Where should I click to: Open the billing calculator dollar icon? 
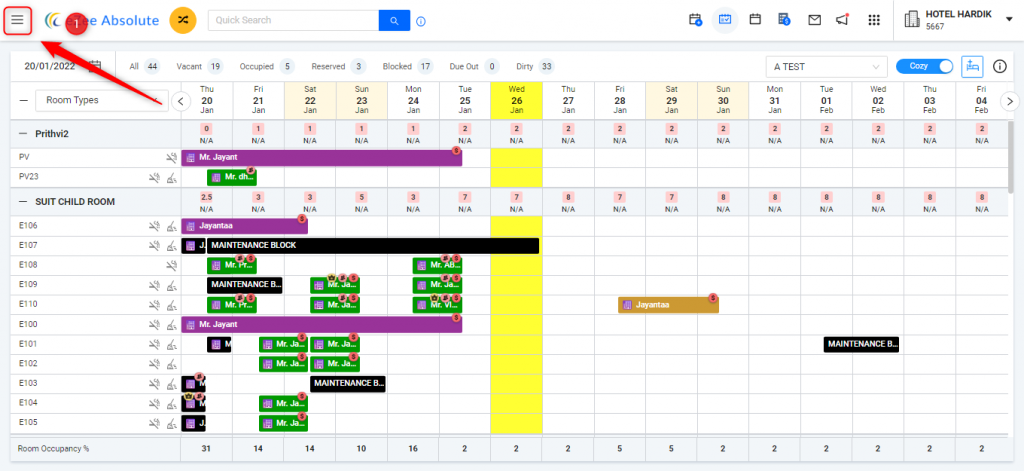pyautogui.click(x=784, y=20)
